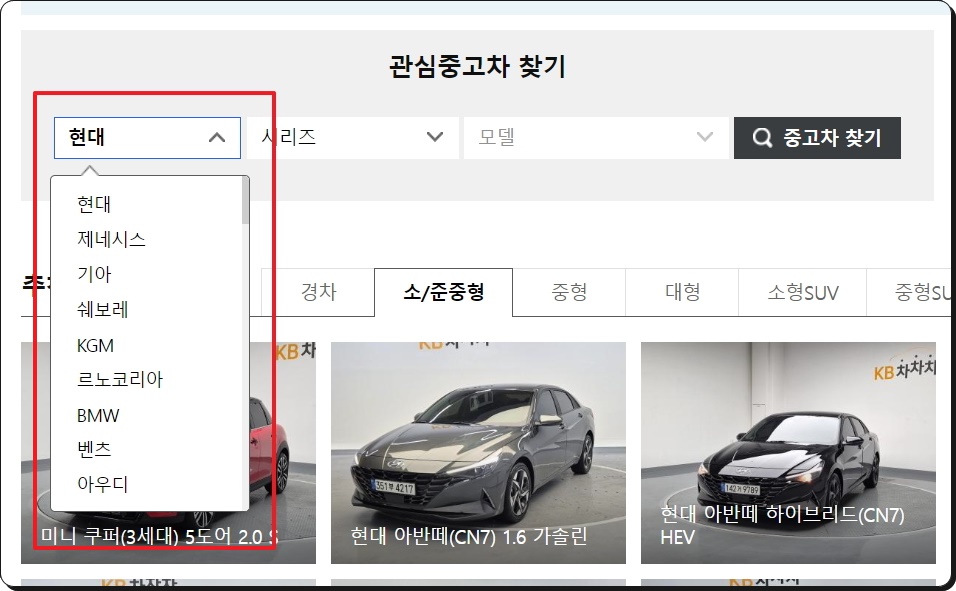The width and height of the screenshot is (956, 591).
Task: Click the up chevron on 현대 dropdown
Action: 216,138
